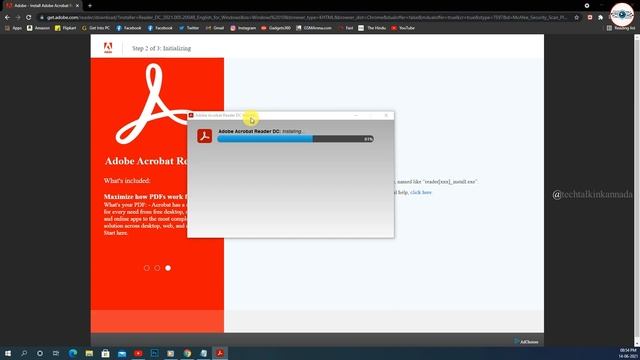Close the Acrobat Reader installer window

[386, 116]
